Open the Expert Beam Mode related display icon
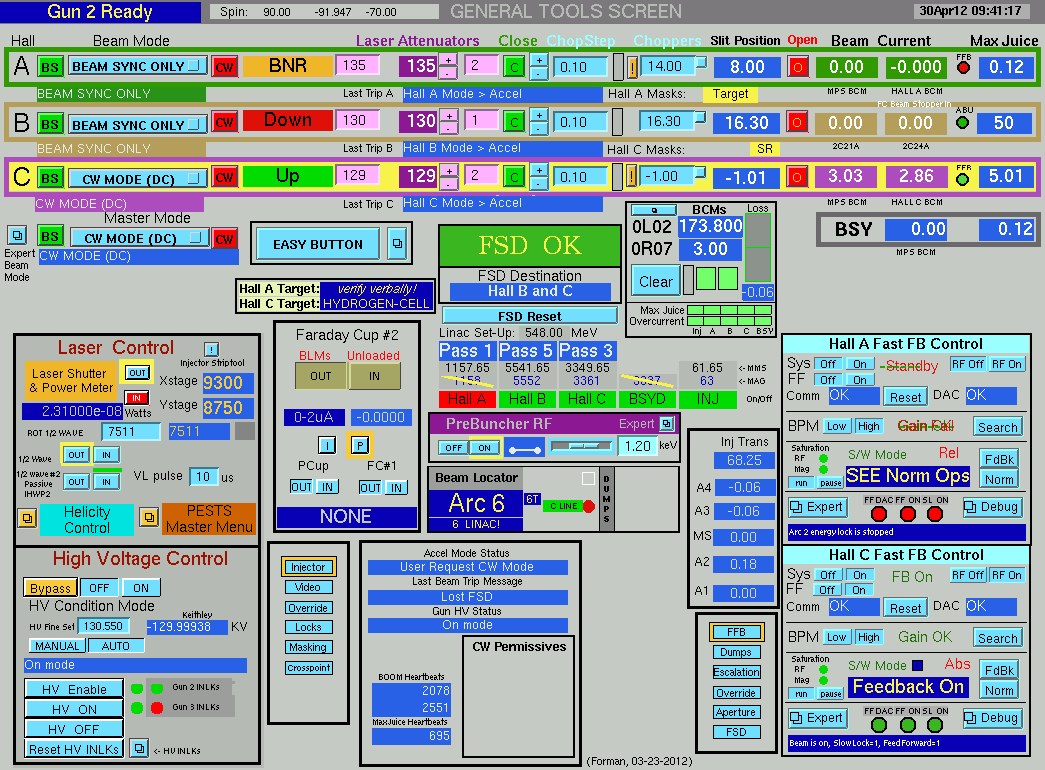 pos(17,235)
